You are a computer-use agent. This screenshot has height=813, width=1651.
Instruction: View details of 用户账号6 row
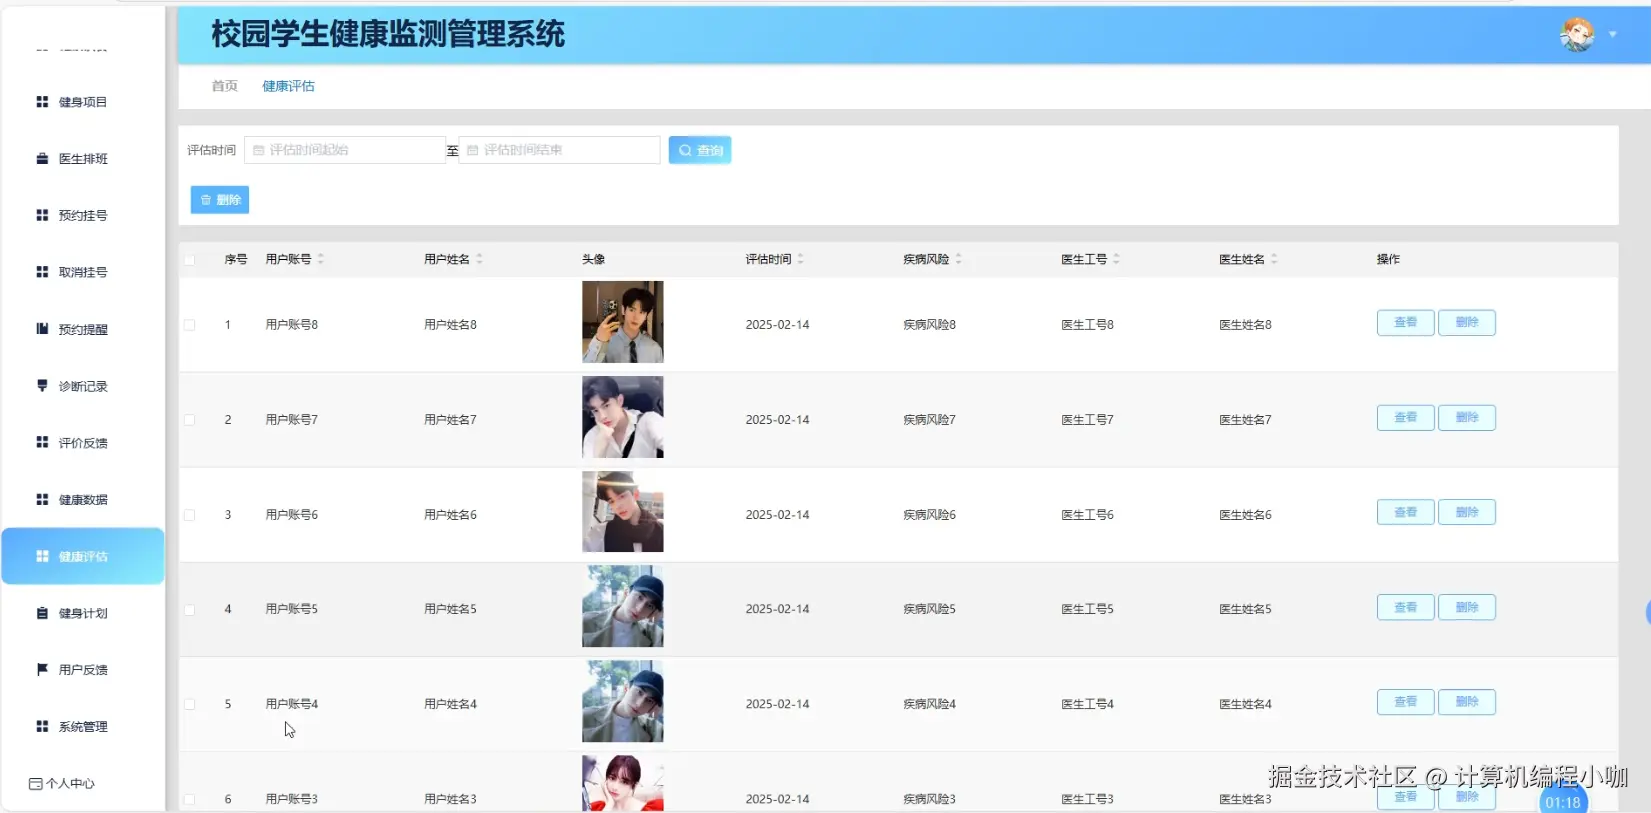pos(1405,512)
